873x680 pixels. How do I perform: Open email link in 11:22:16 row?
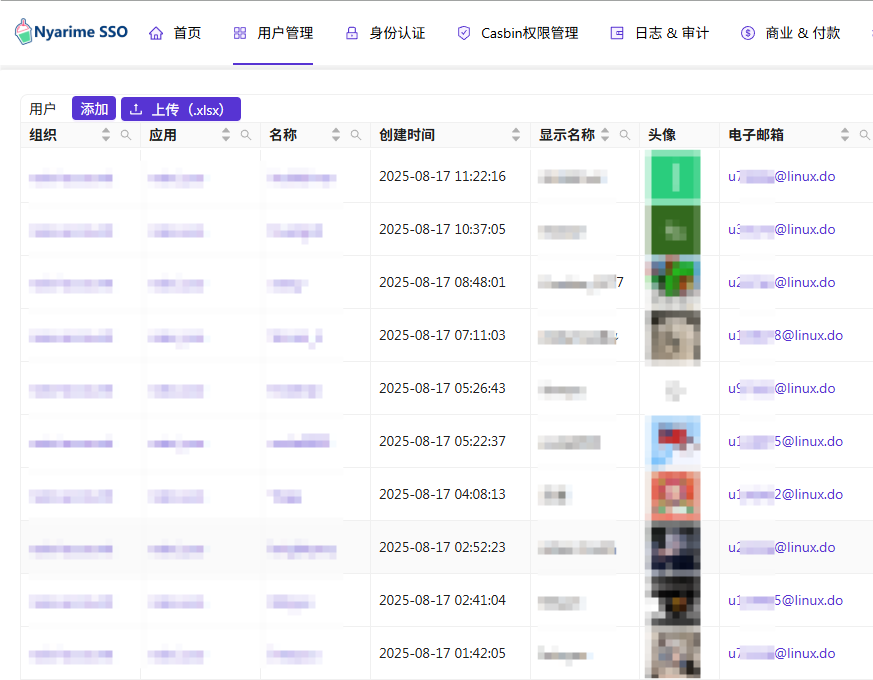[781, 177]
